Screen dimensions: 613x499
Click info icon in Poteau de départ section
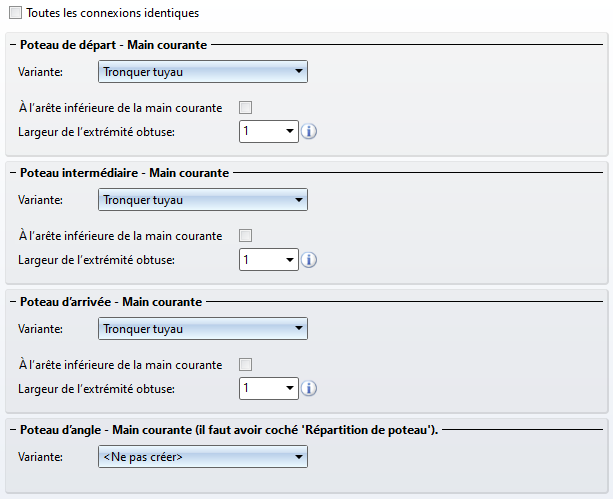(x=309, y=132)
